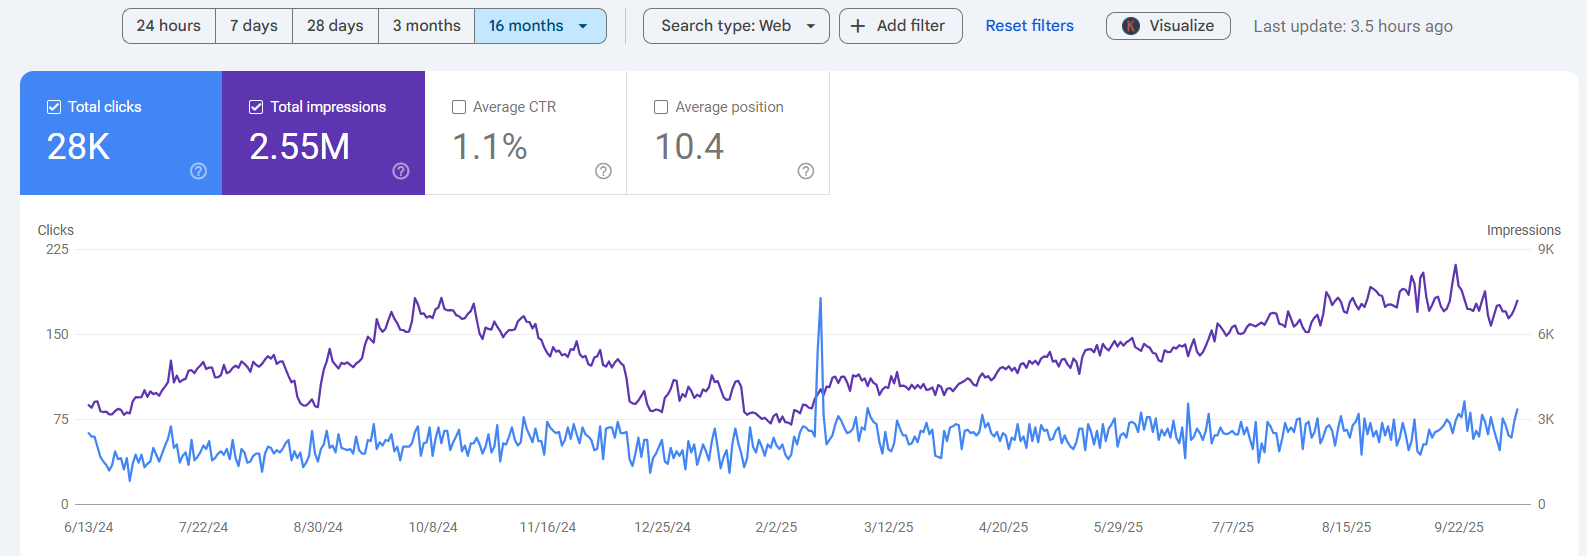Open Average position help question mark

(806, 171)
